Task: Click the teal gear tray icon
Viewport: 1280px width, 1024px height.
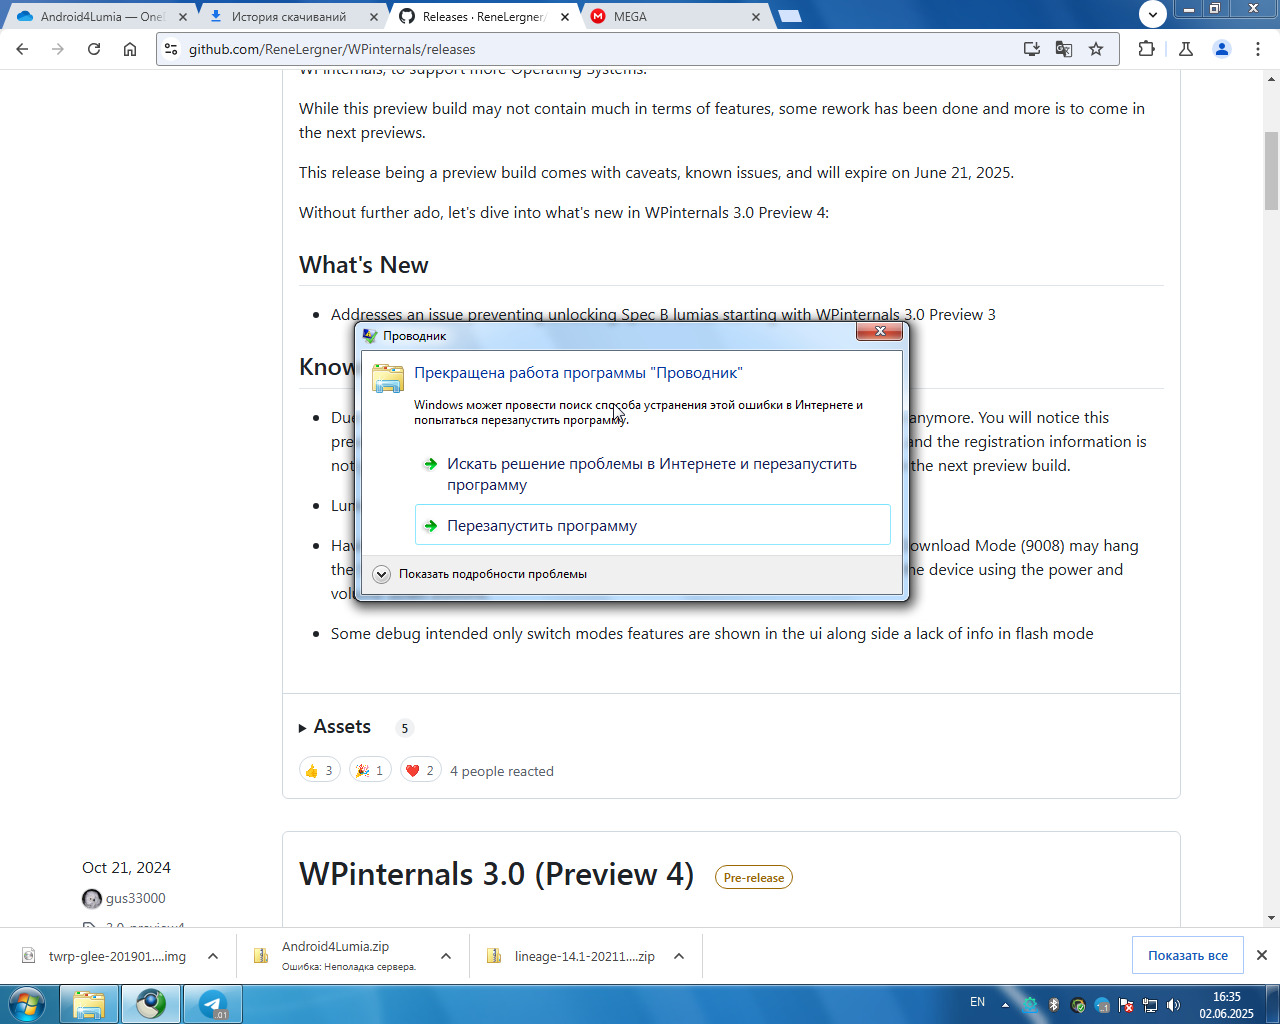Action: tap(1030, 1005)
